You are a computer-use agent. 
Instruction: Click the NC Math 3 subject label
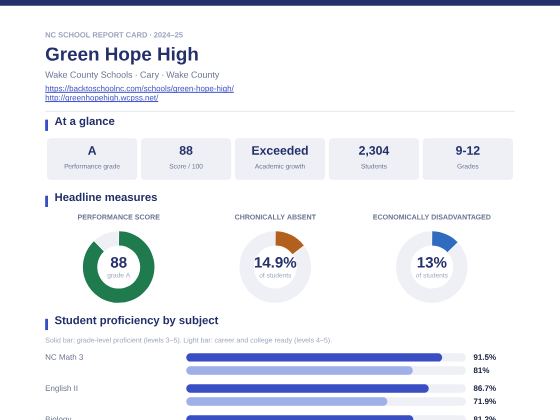pos(64,357)
